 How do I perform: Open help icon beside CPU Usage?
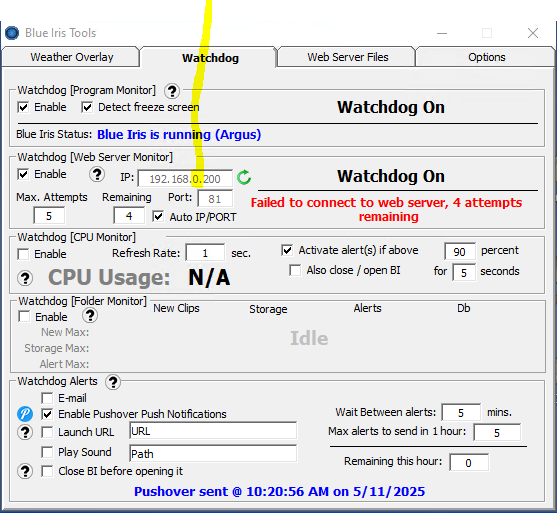(x=25, y=278)
